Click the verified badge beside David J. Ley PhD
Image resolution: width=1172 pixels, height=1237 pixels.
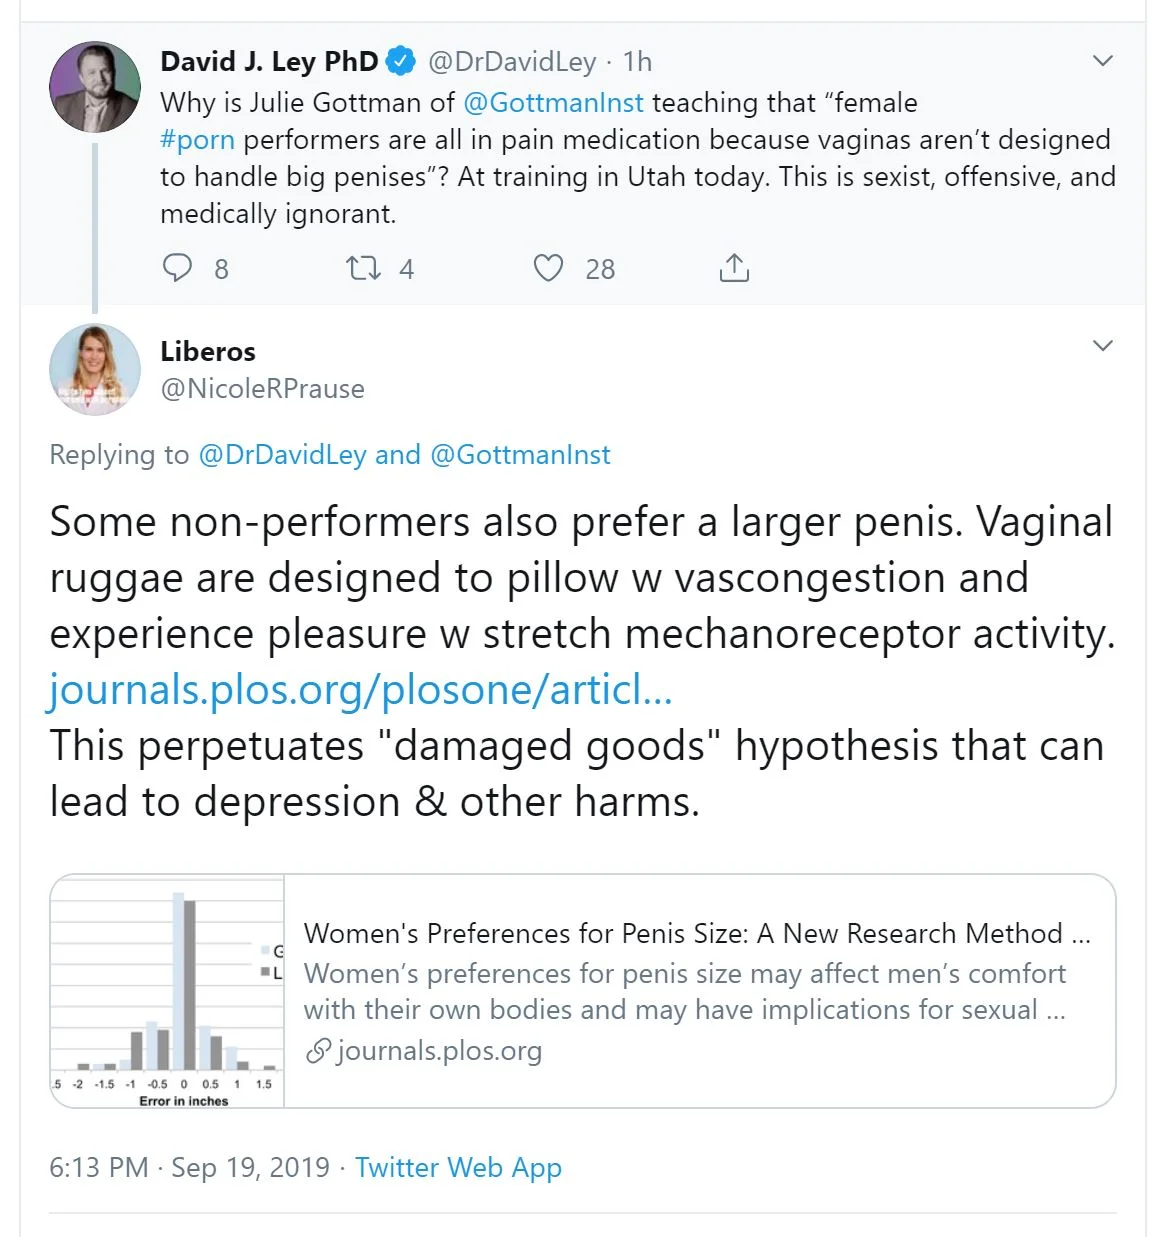coord(401,61)
